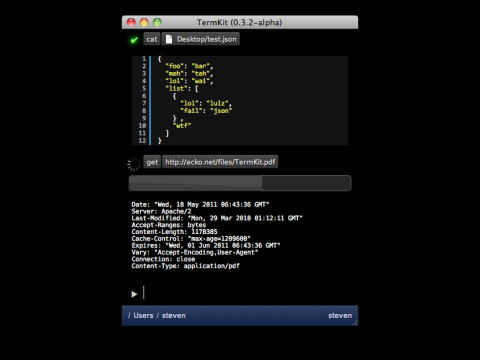Click the prompt arrow icon
Image resolution: width=480 pixels, height=360 pixels.
(x=134, y=294)
